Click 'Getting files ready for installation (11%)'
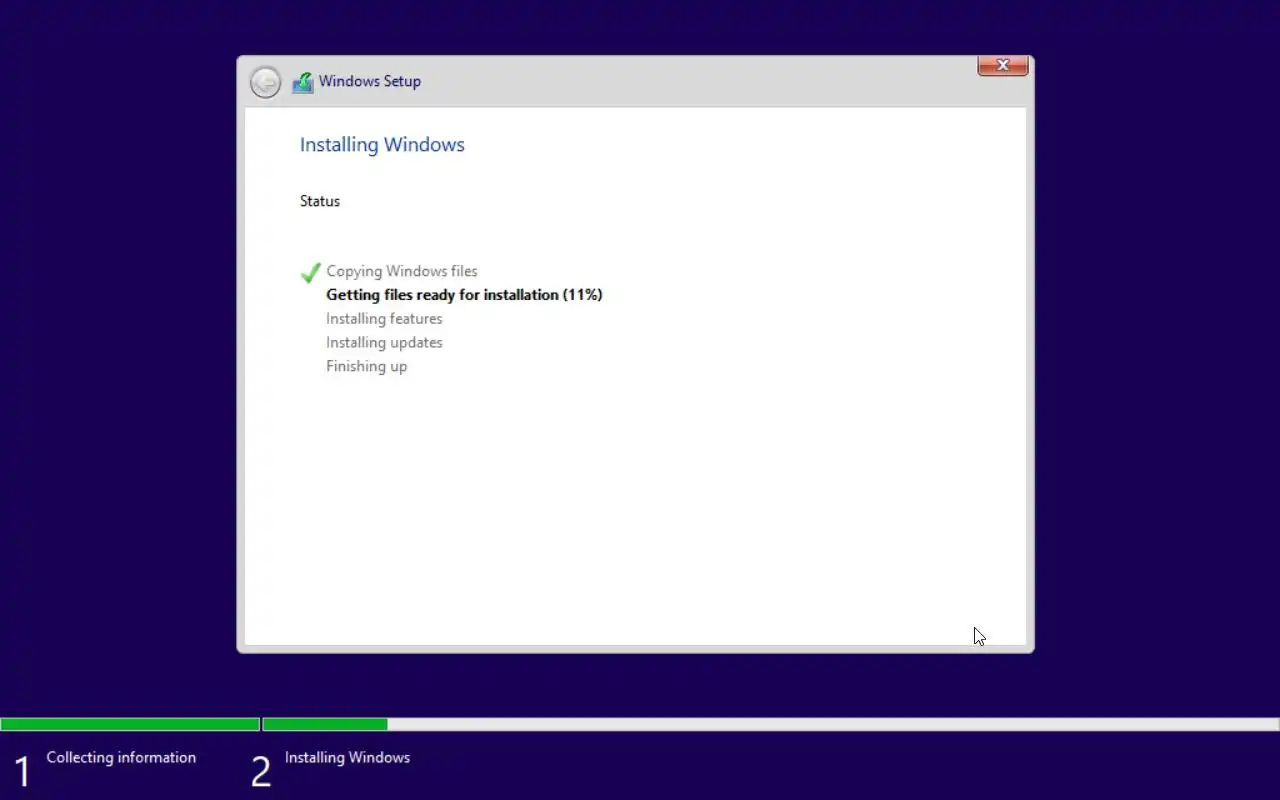1280x800 pixels. coord(464,295)
